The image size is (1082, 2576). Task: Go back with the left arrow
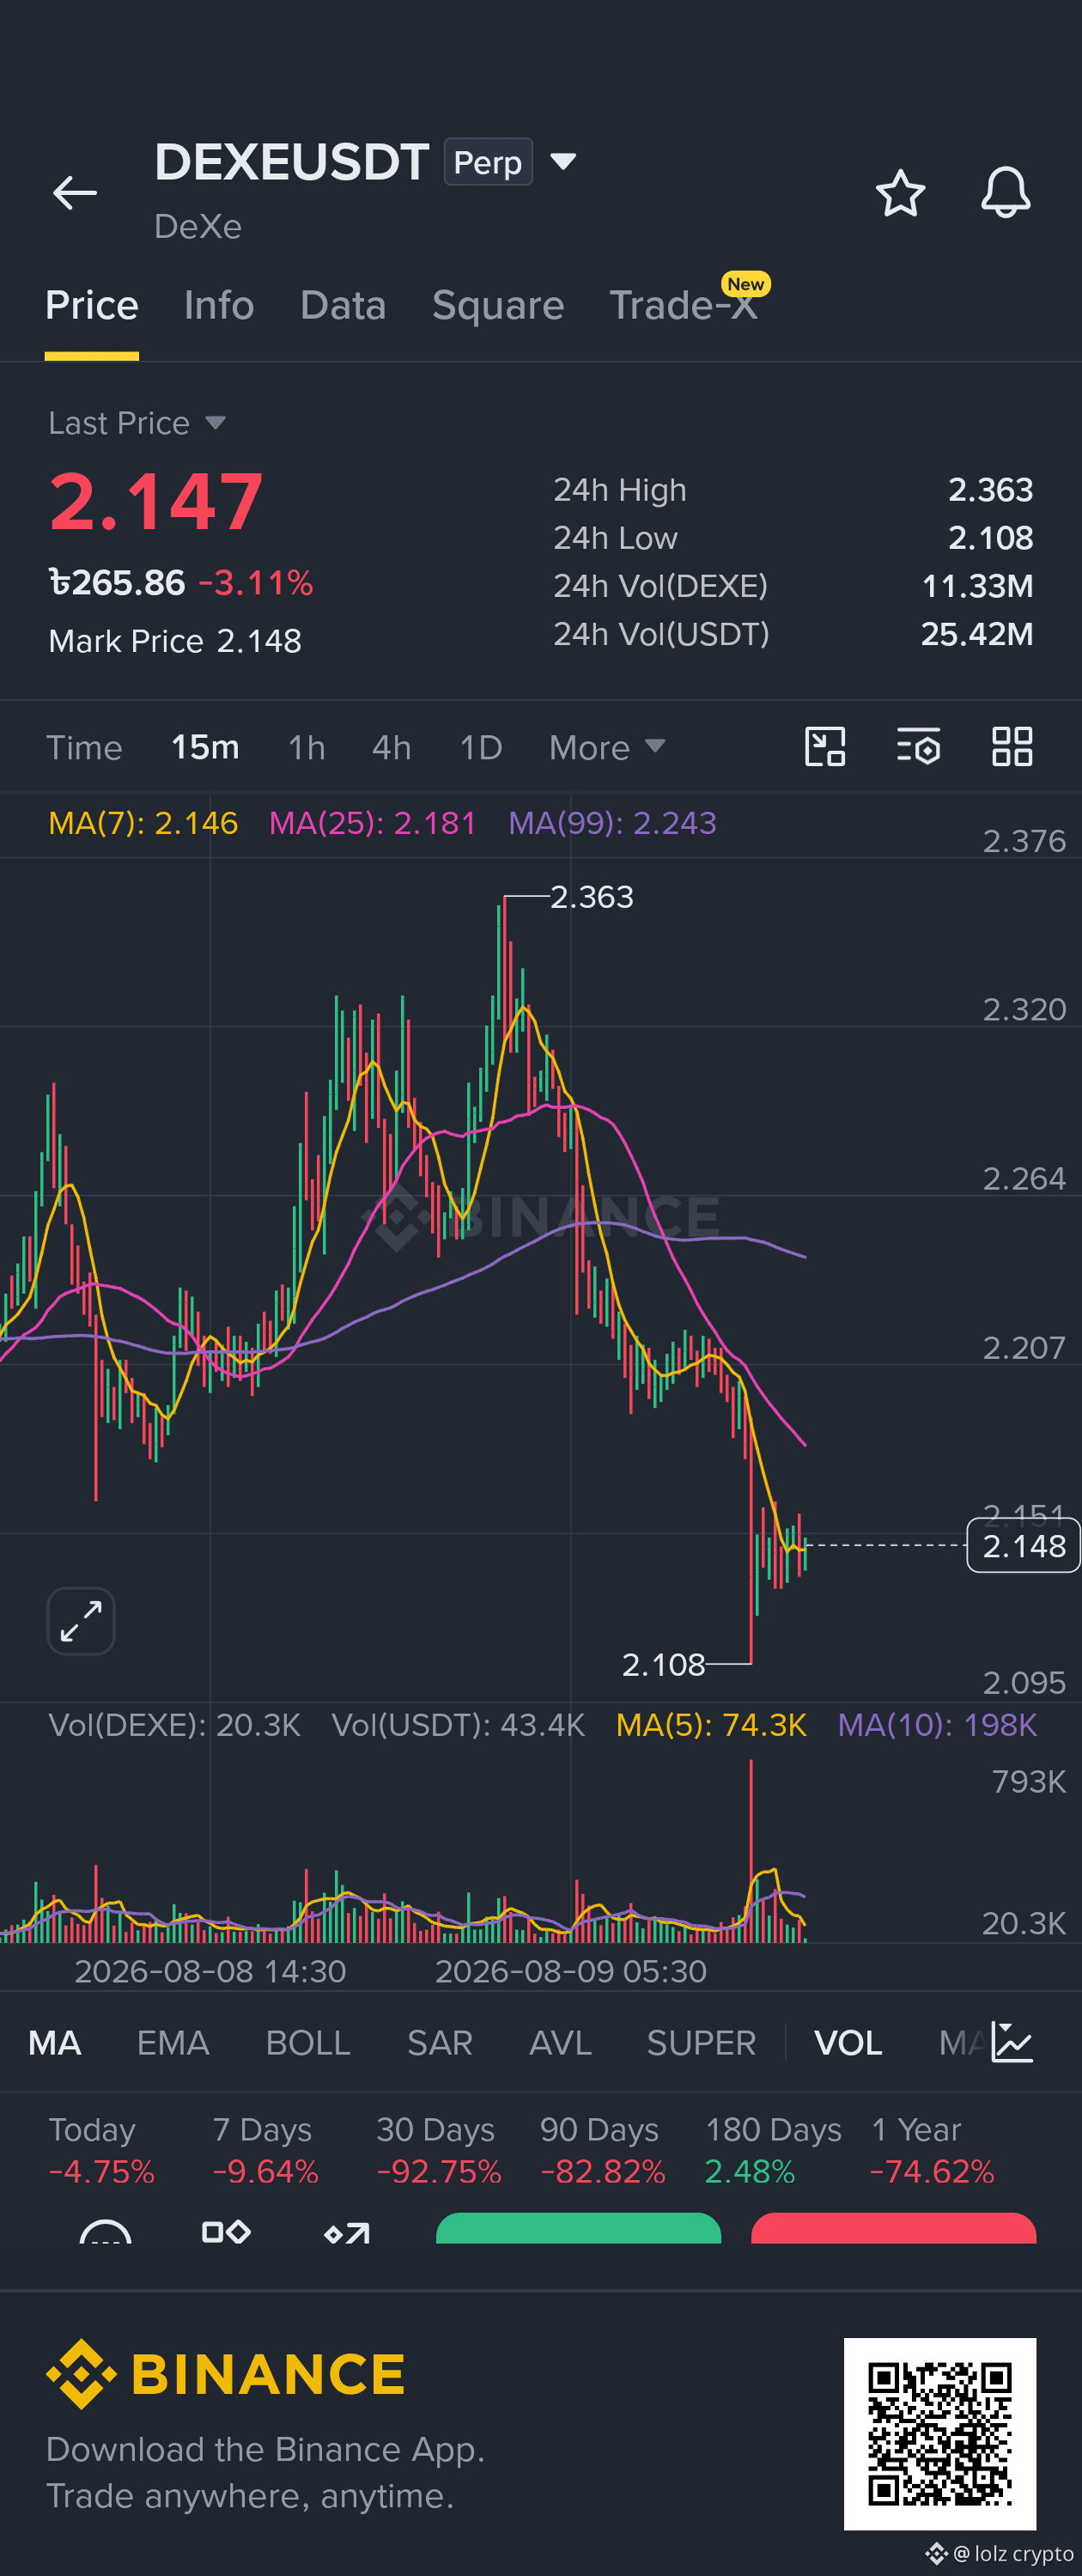click(x=74, y=193)
